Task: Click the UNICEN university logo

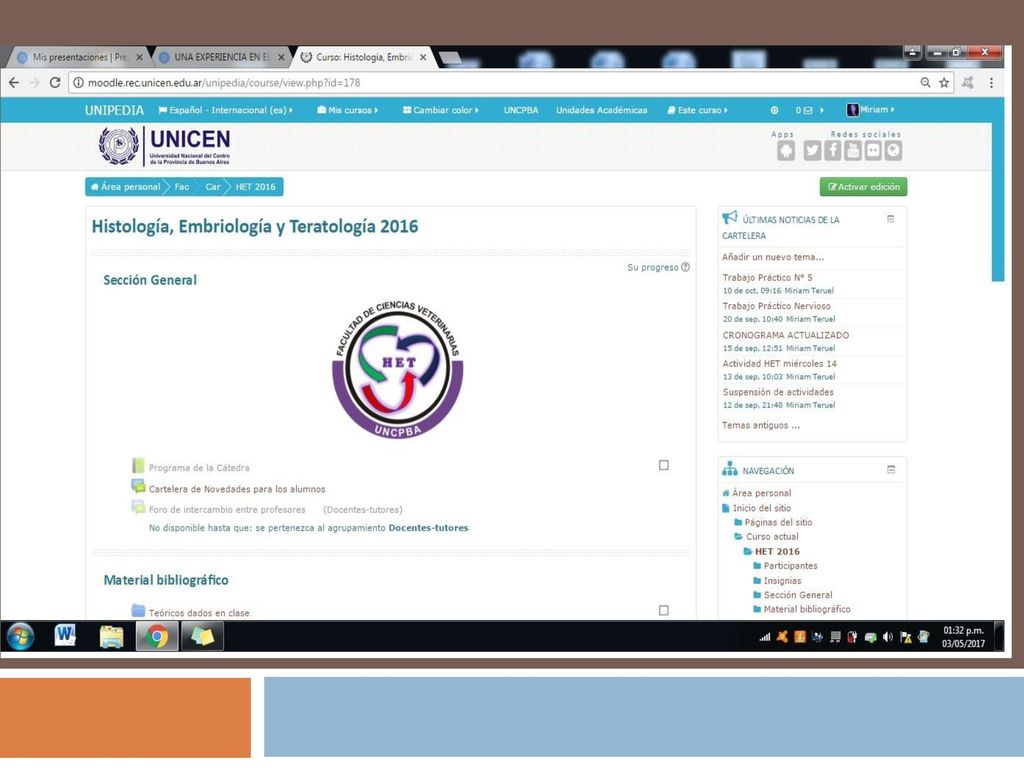Action: coord(165,146)
